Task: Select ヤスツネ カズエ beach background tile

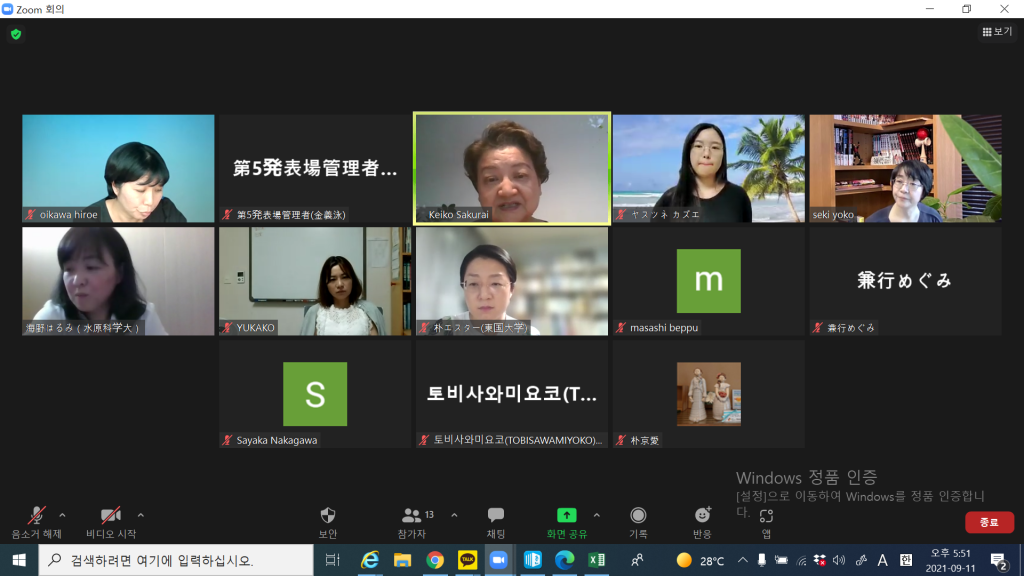Action: click(709, 168)
